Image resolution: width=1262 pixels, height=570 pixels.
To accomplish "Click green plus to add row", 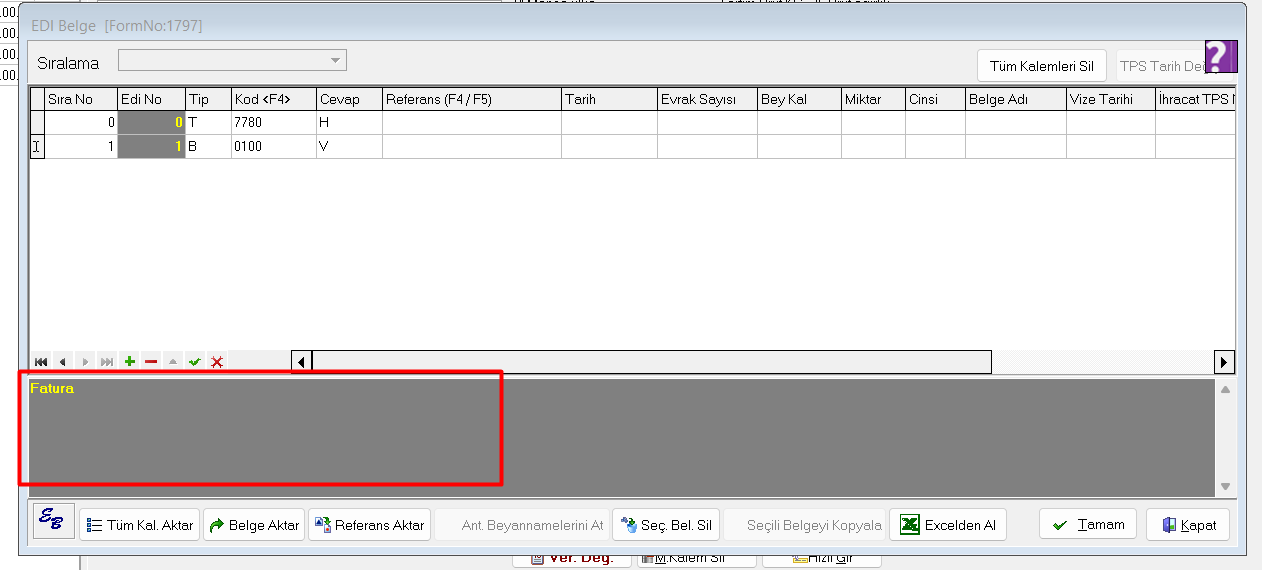I will (130, 362).
